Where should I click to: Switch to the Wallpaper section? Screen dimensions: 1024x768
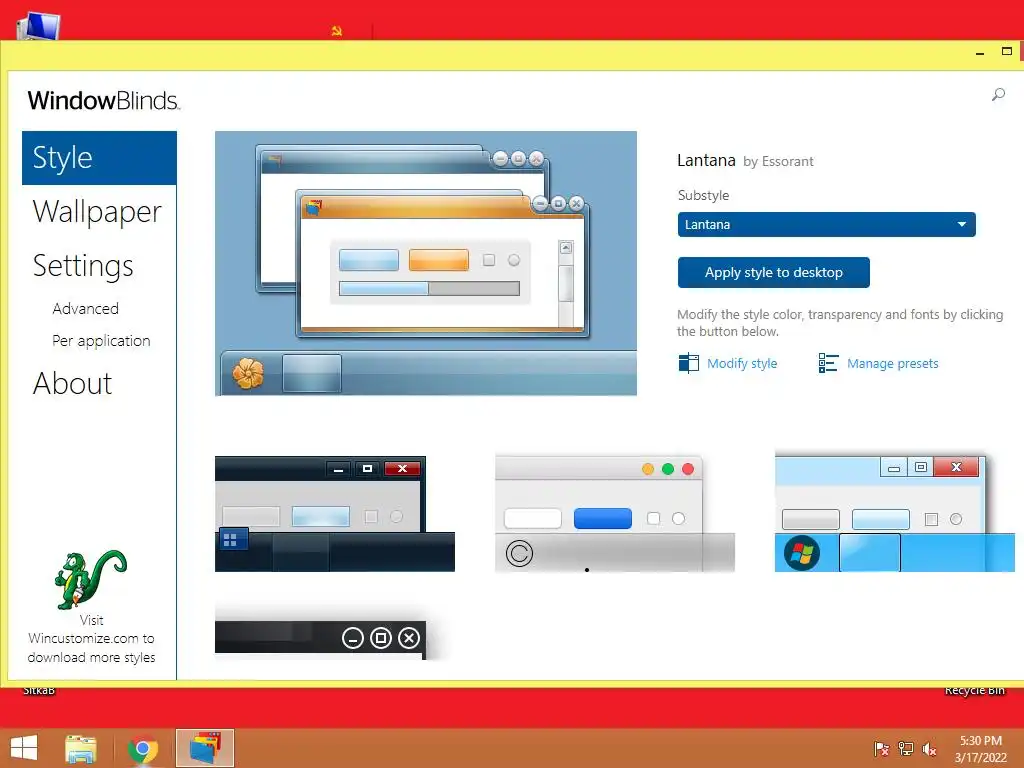point(97,212)
